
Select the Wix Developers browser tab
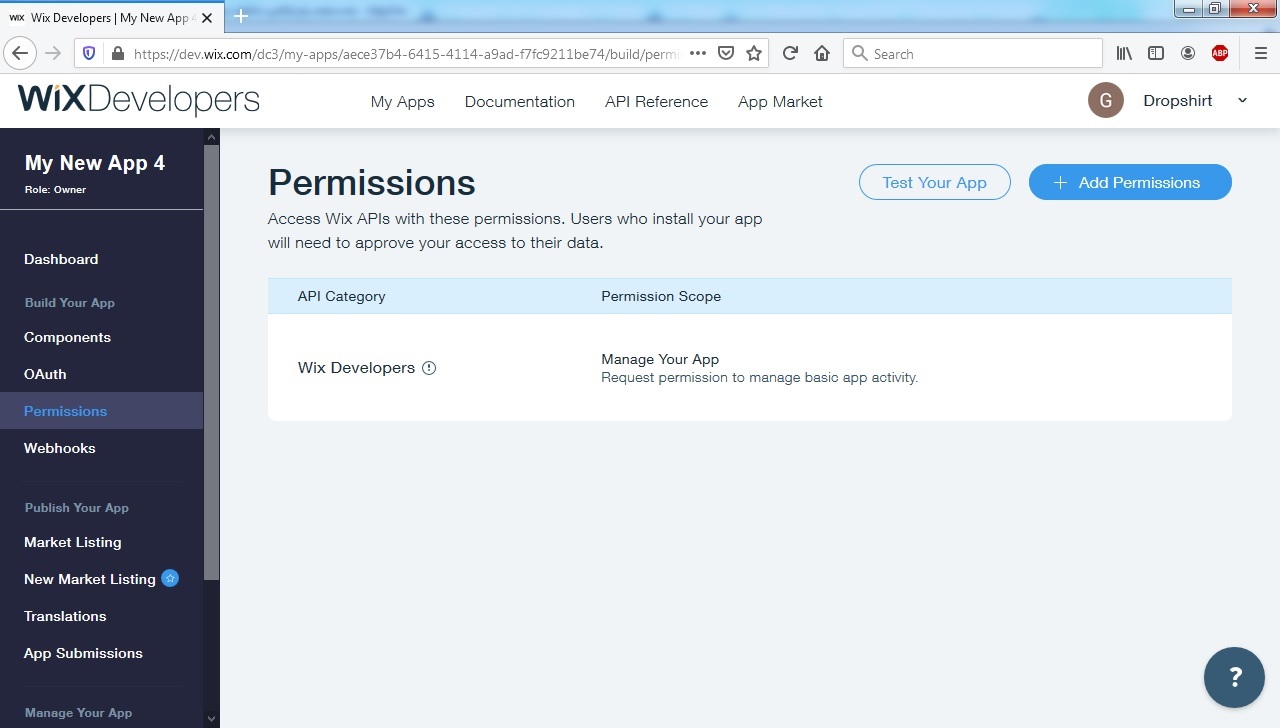coord(111,17)
